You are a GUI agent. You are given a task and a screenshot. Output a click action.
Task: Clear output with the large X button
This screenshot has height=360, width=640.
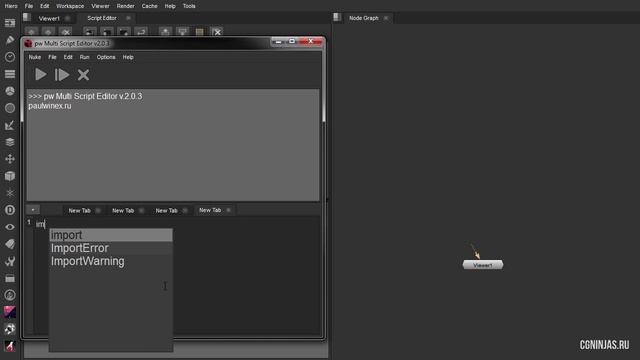click(83, 75)
